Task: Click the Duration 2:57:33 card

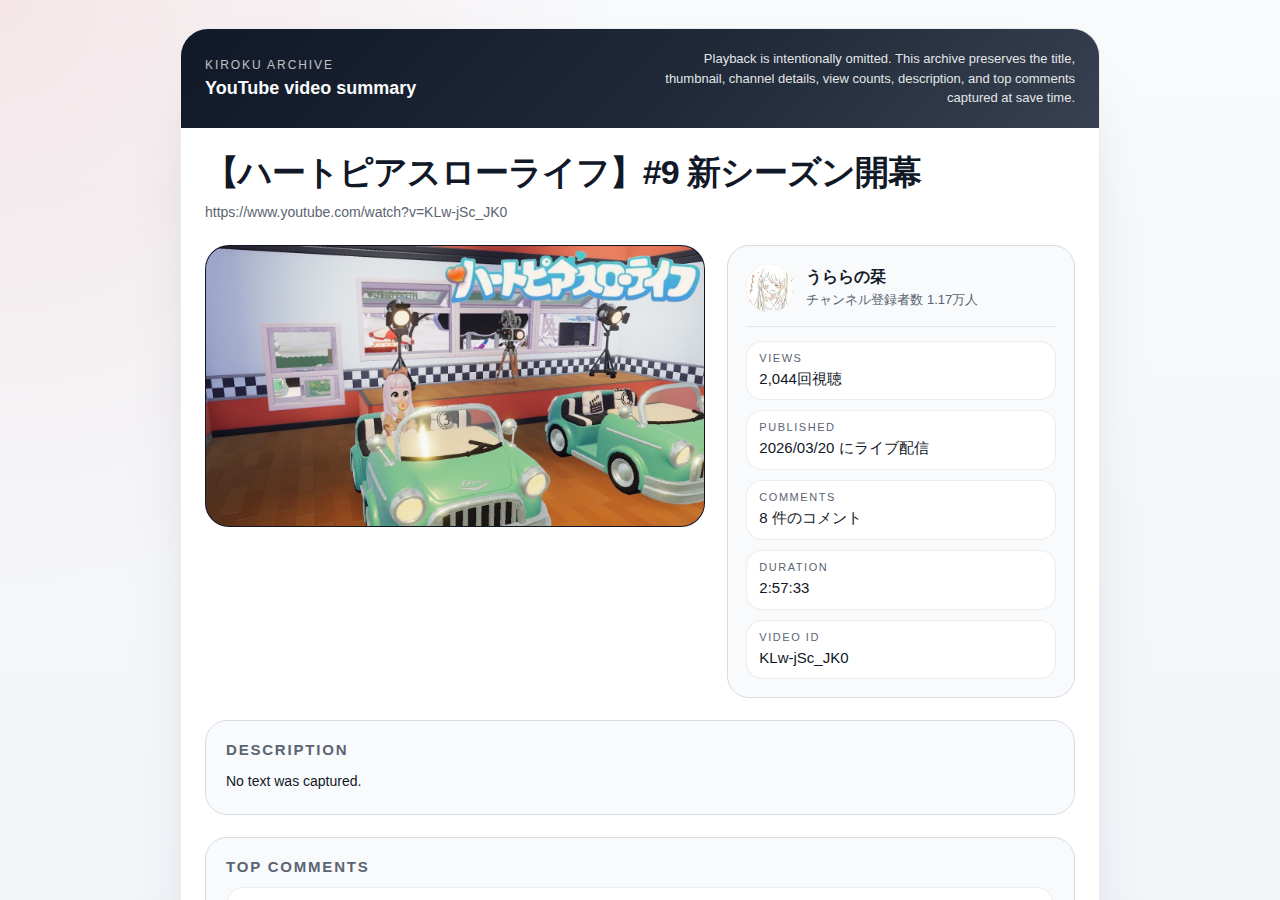Action: pos(901,580)
